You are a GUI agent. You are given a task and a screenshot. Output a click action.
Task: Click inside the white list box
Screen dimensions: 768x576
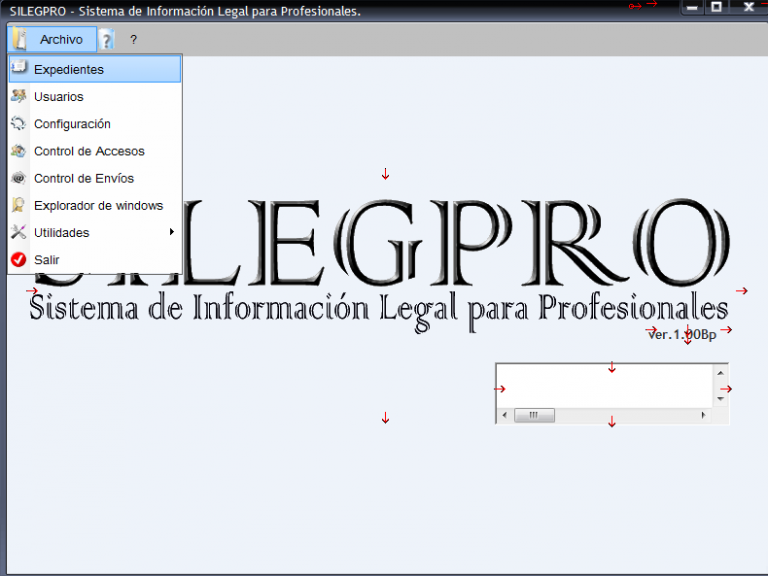pos(605,386)
